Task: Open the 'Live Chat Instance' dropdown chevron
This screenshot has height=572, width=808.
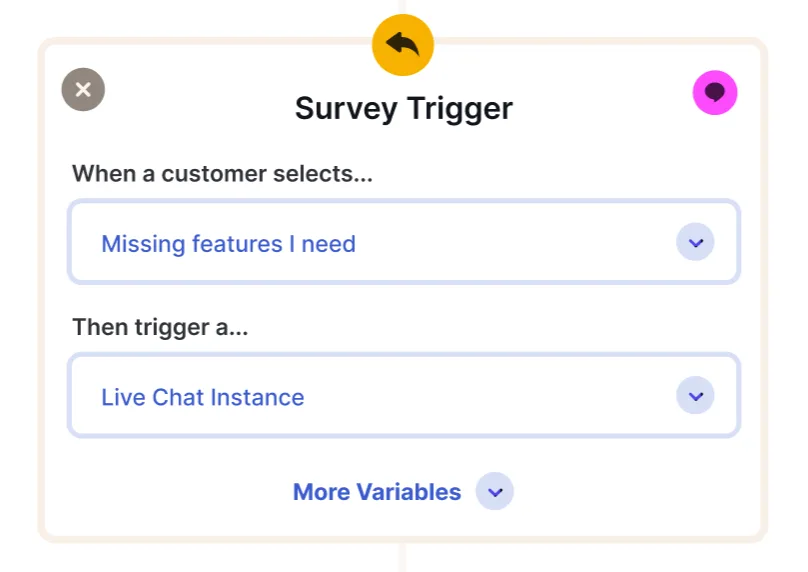Action: pos(695,396)
